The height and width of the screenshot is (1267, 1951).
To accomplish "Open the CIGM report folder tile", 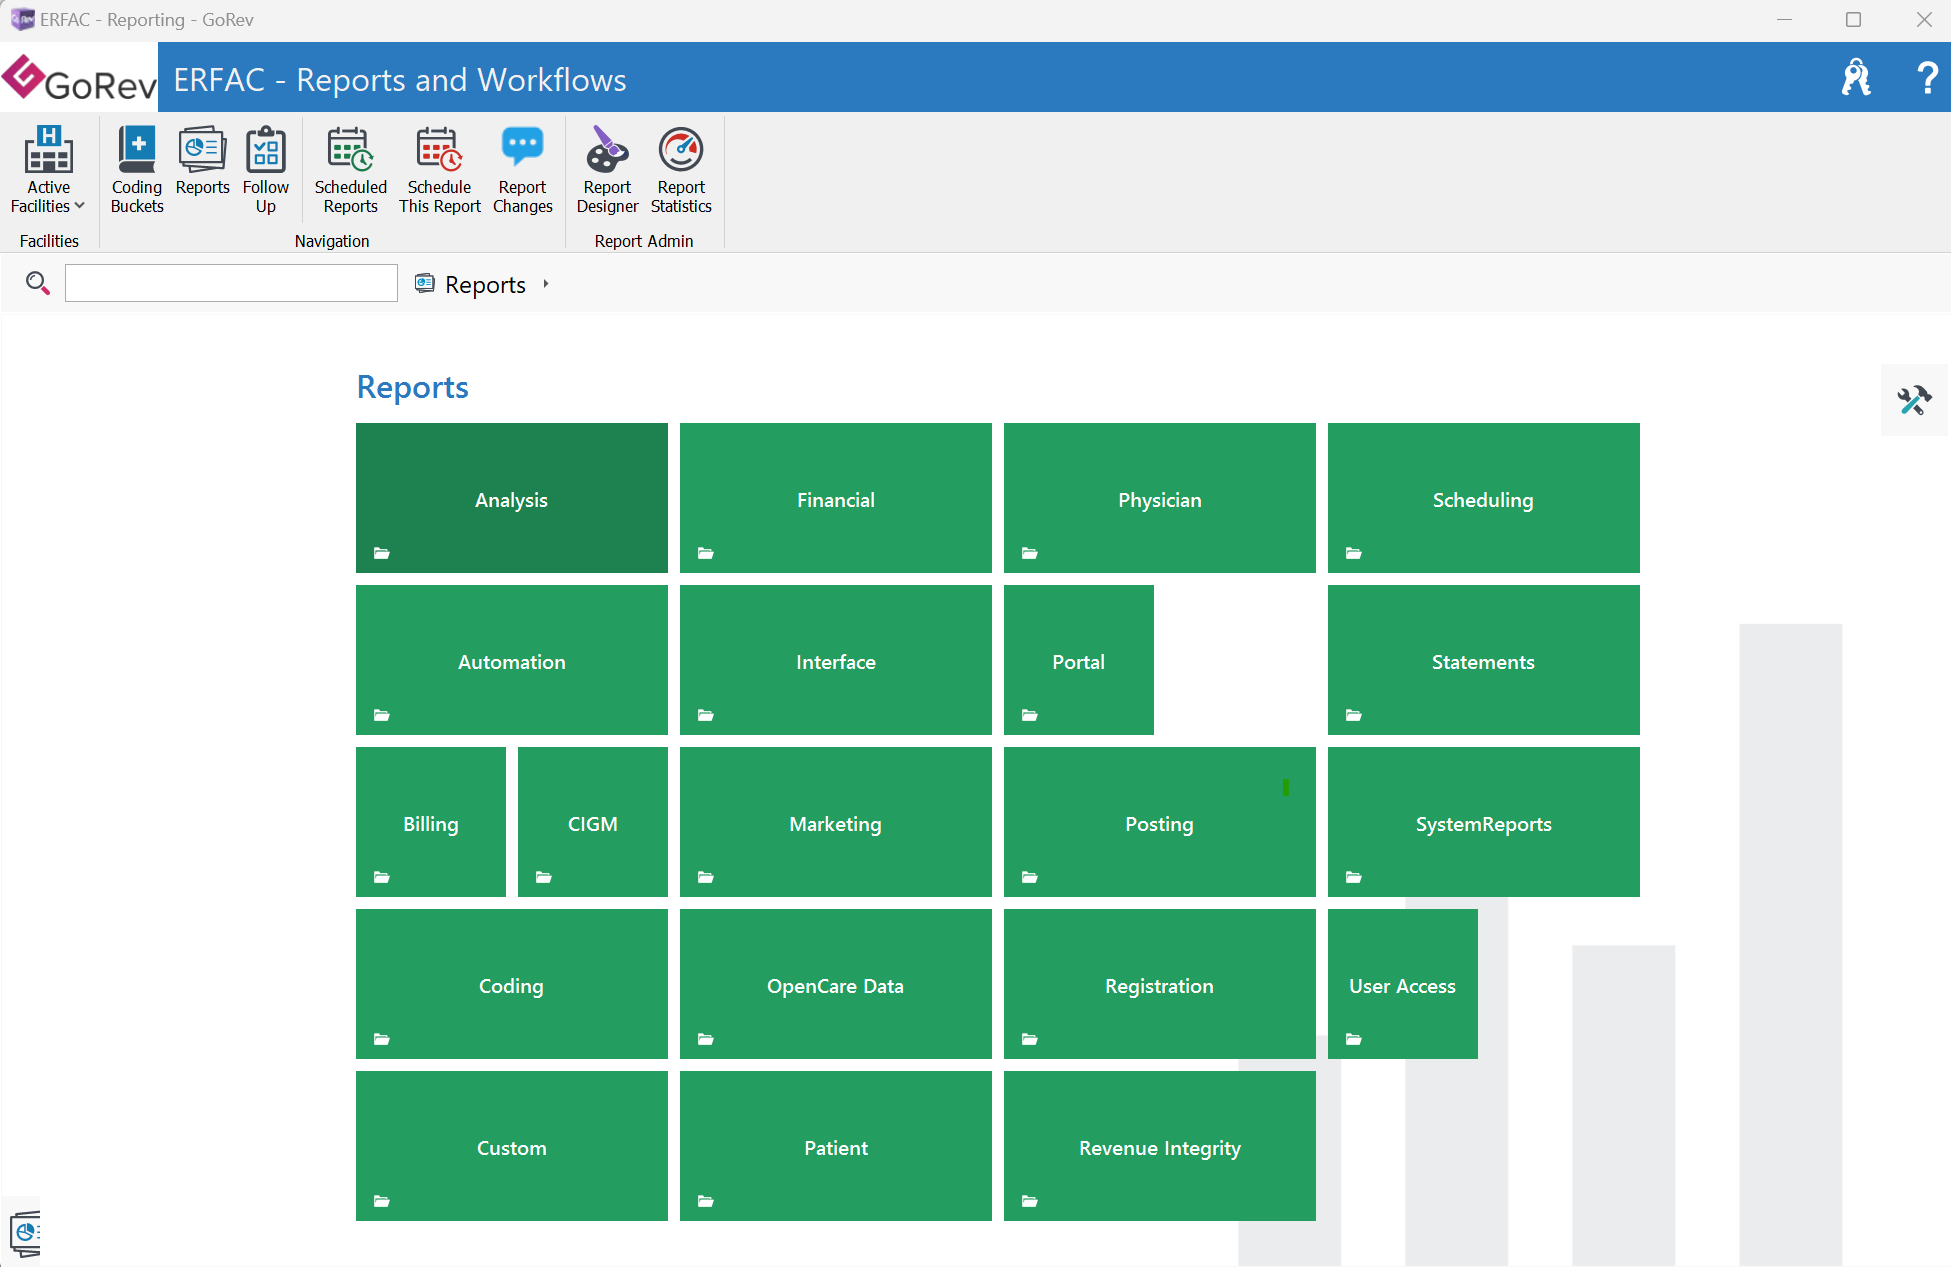I will coord(593,822).
